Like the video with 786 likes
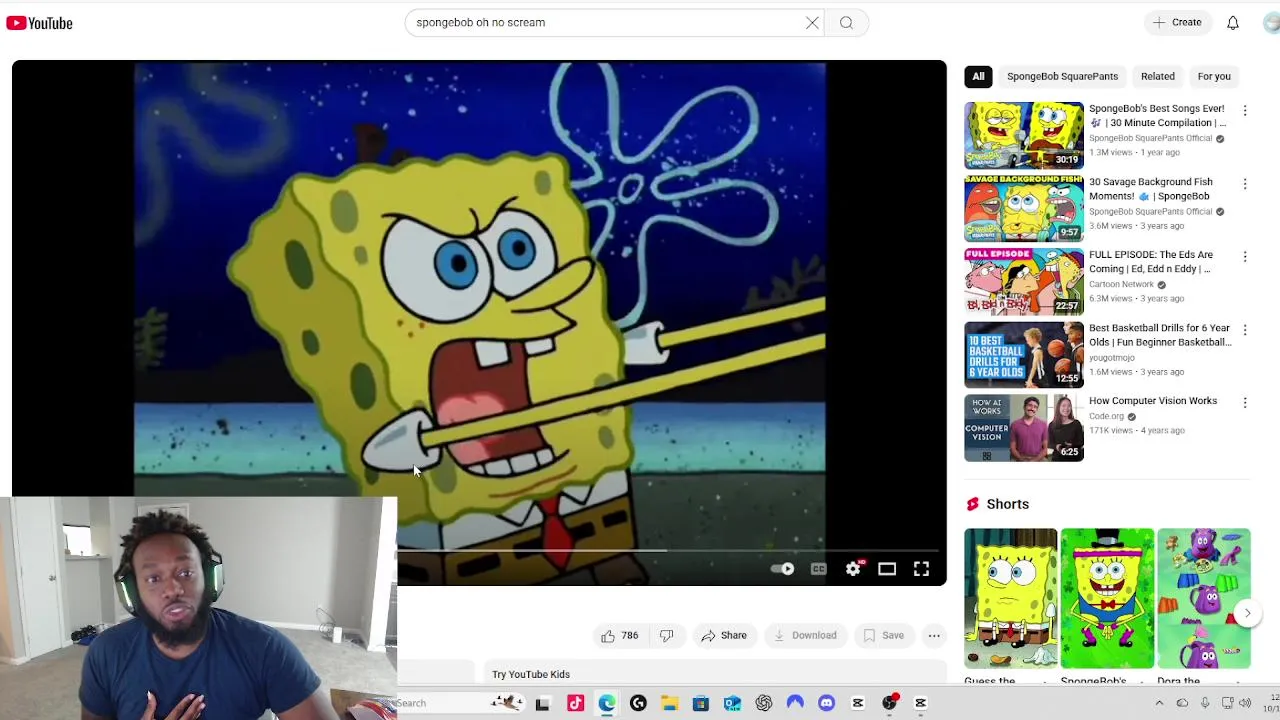This screenshot has width=1280, height=720. click(619, 636)
